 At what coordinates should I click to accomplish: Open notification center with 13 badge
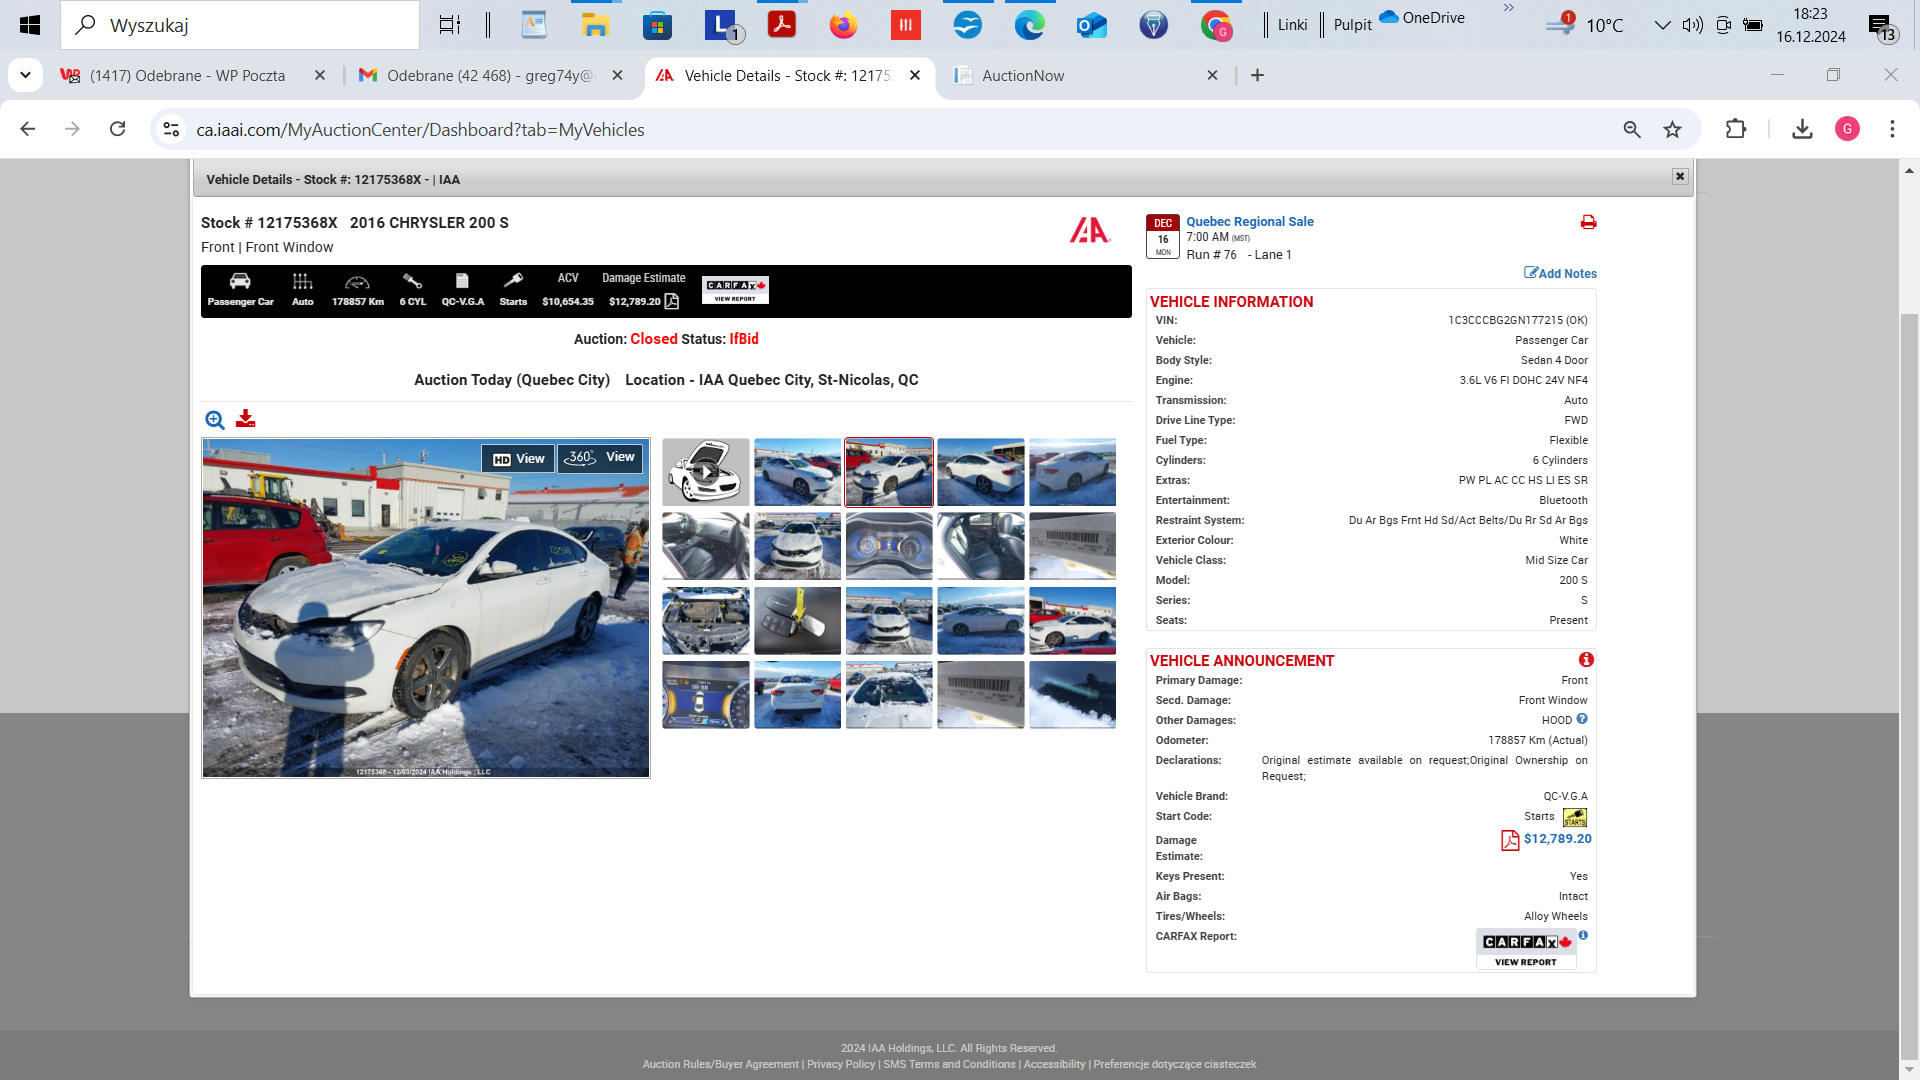pos(1881,26)
